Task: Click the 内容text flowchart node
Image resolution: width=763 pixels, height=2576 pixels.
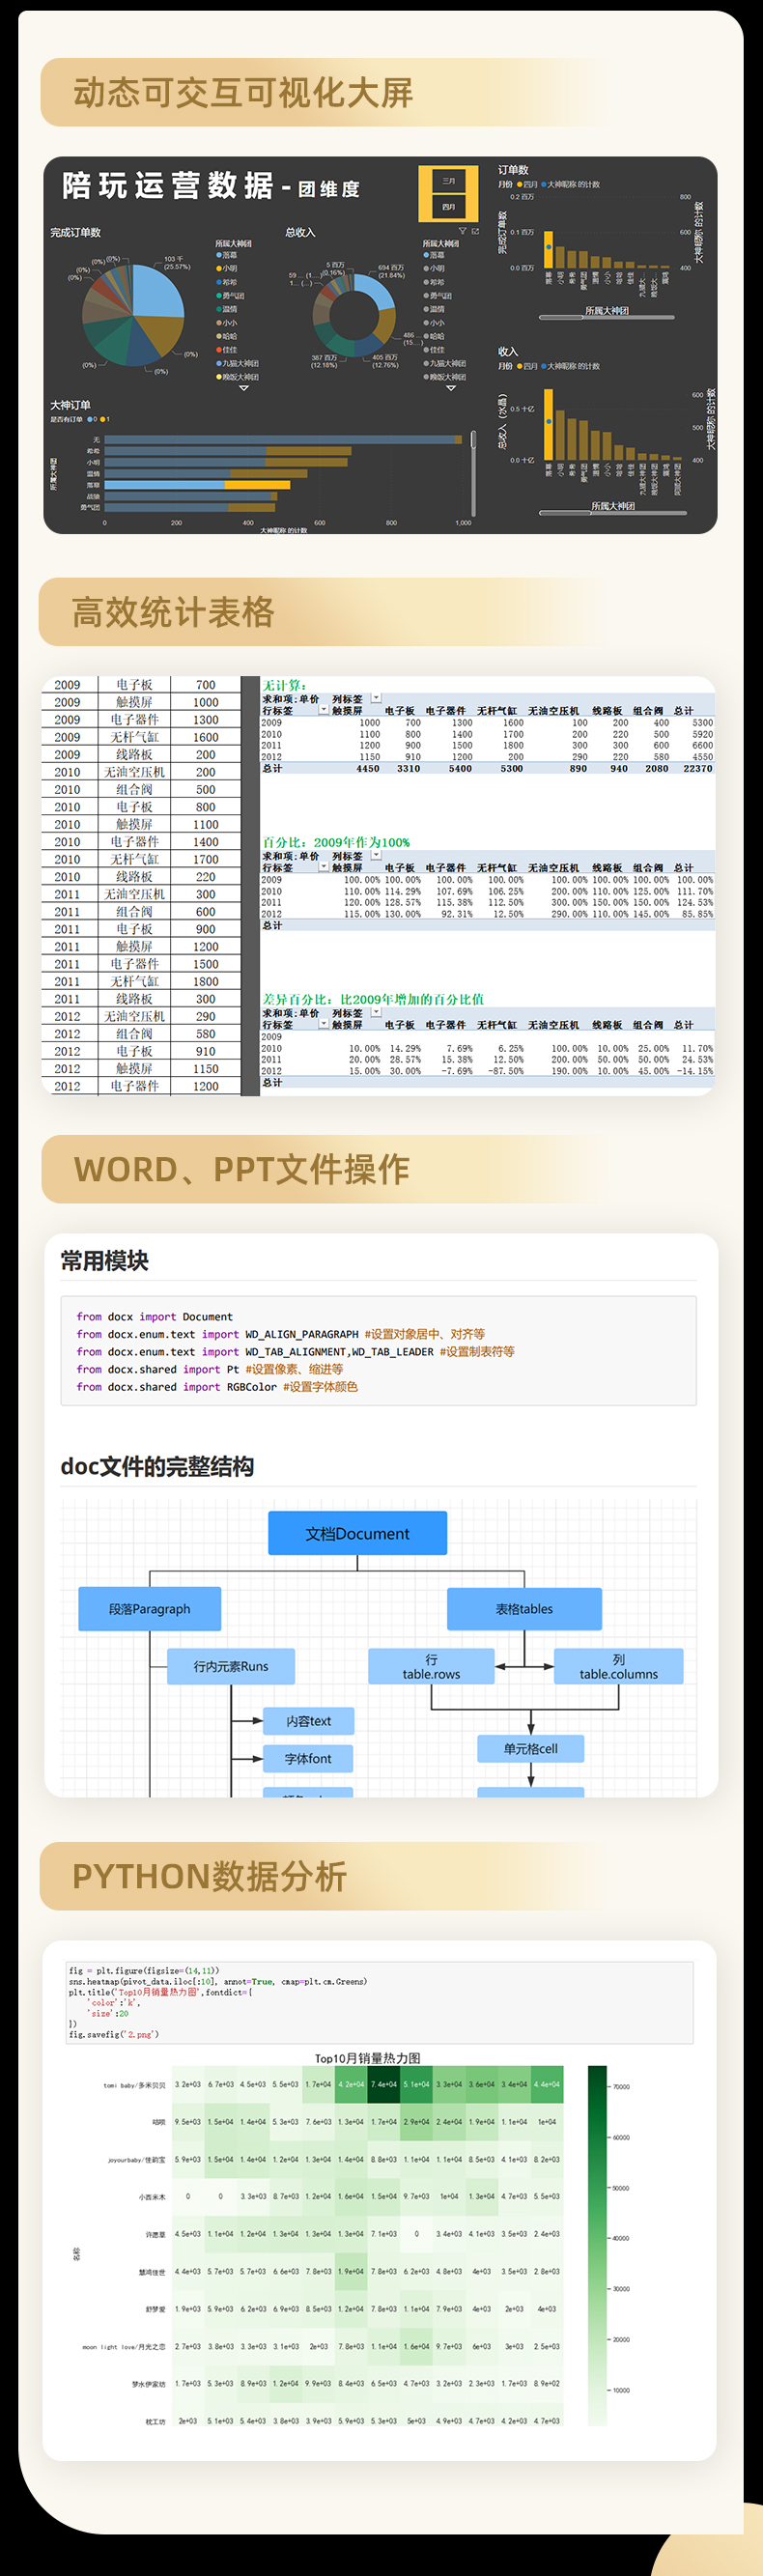Action: 308,1721
